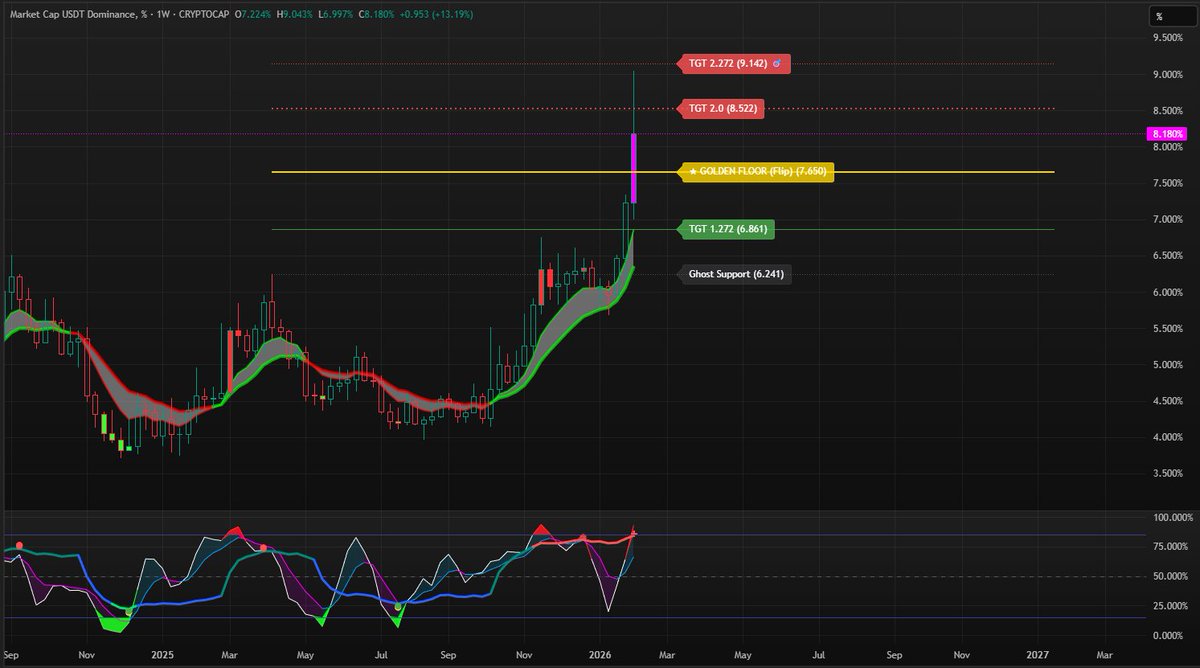This screenshot has height=668, width=1200.
Task: Click the 4.500% price axis label
Action: pyautogui.click(x=1169, y=402)
